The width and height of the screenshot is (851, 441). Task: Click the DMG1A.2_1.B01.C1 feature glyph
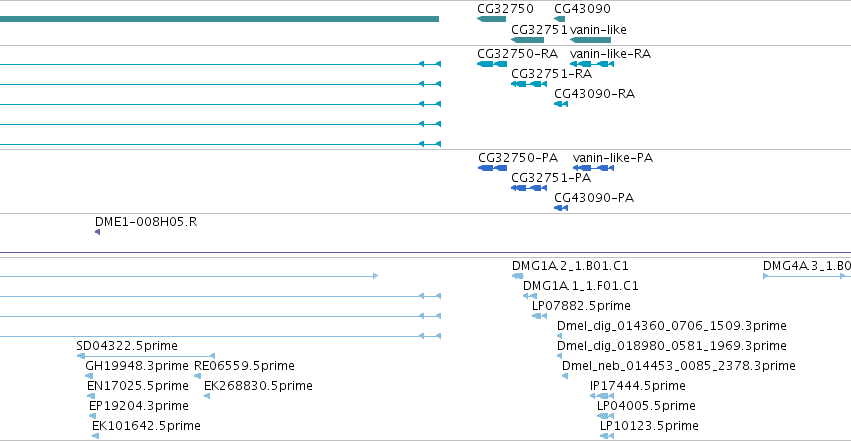point(518,276)
